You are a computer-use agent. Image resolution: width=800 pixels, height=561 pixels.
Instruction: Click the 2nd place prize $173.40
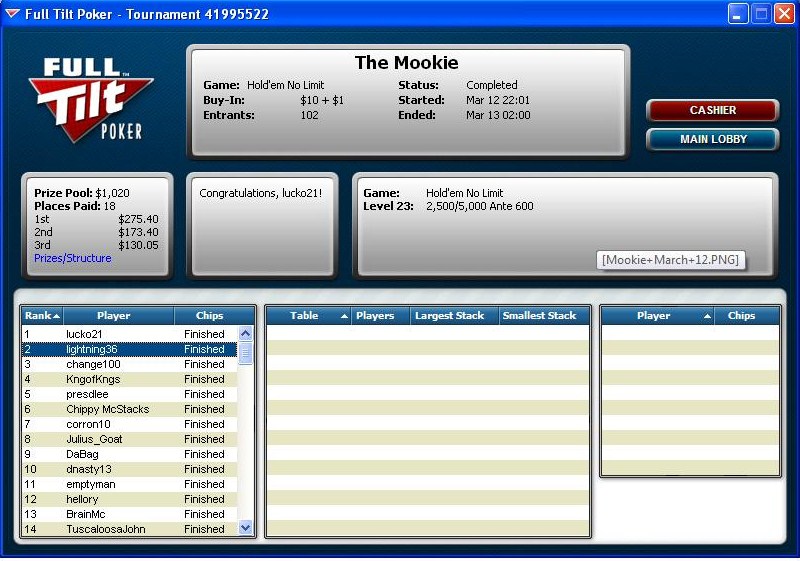[x=138, y=232]
